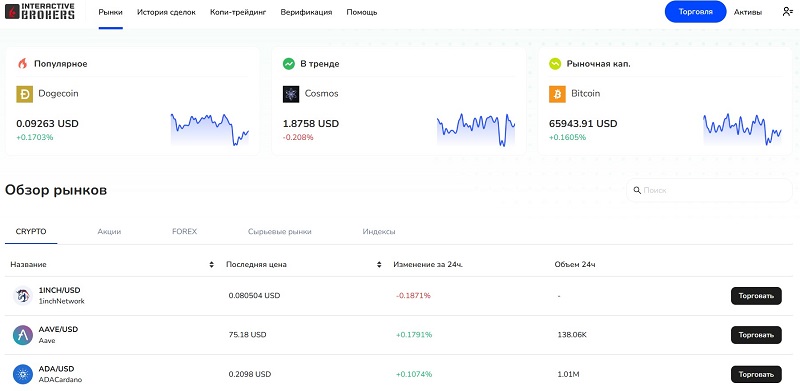The width and height of the screenshot is (800, 391).
Task: Click the 0.080504 USD price cell
Action: click(x=254, y=296)
